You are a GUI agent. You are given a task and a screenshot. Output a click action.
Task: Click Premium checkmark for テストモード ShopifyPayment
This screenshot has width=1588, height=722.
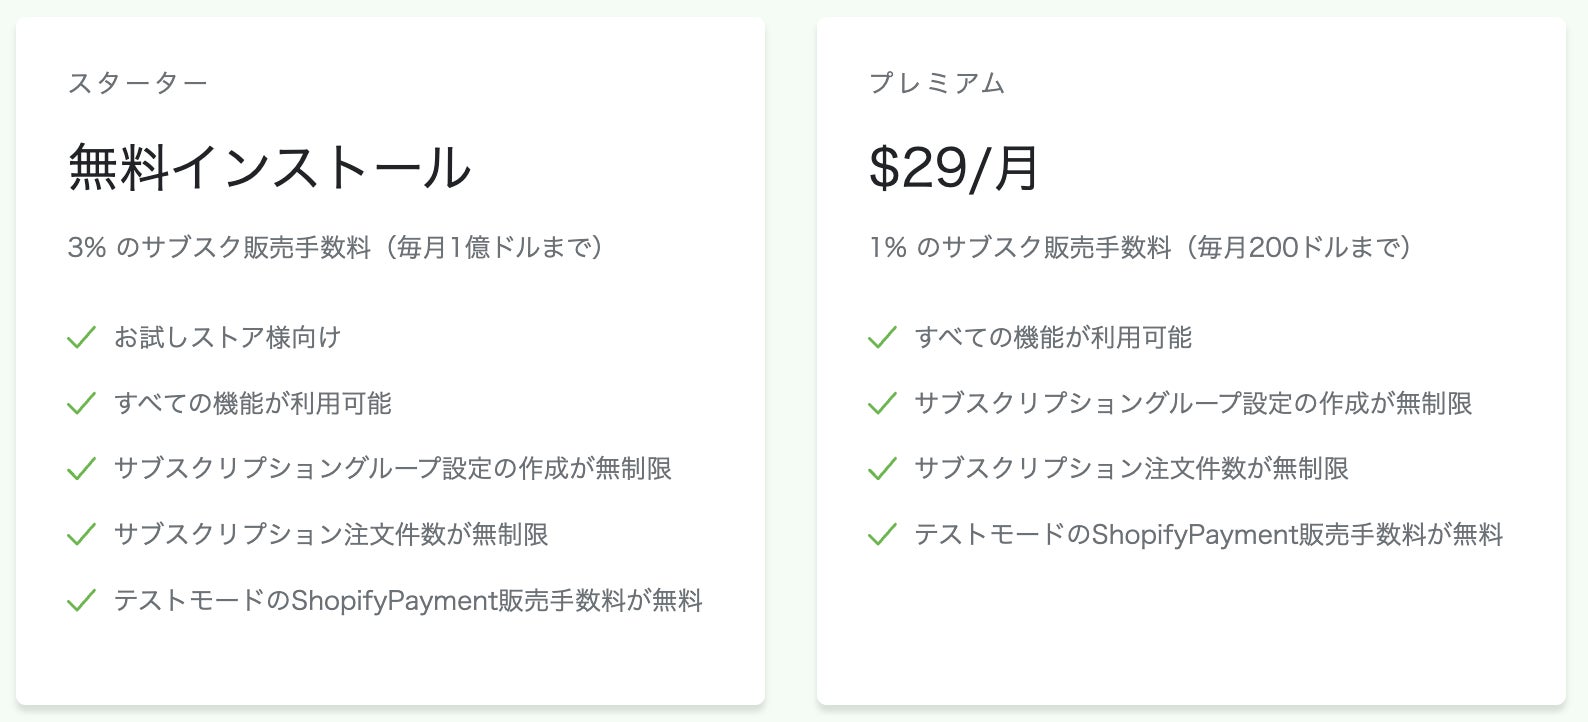(x=882, y=535)
